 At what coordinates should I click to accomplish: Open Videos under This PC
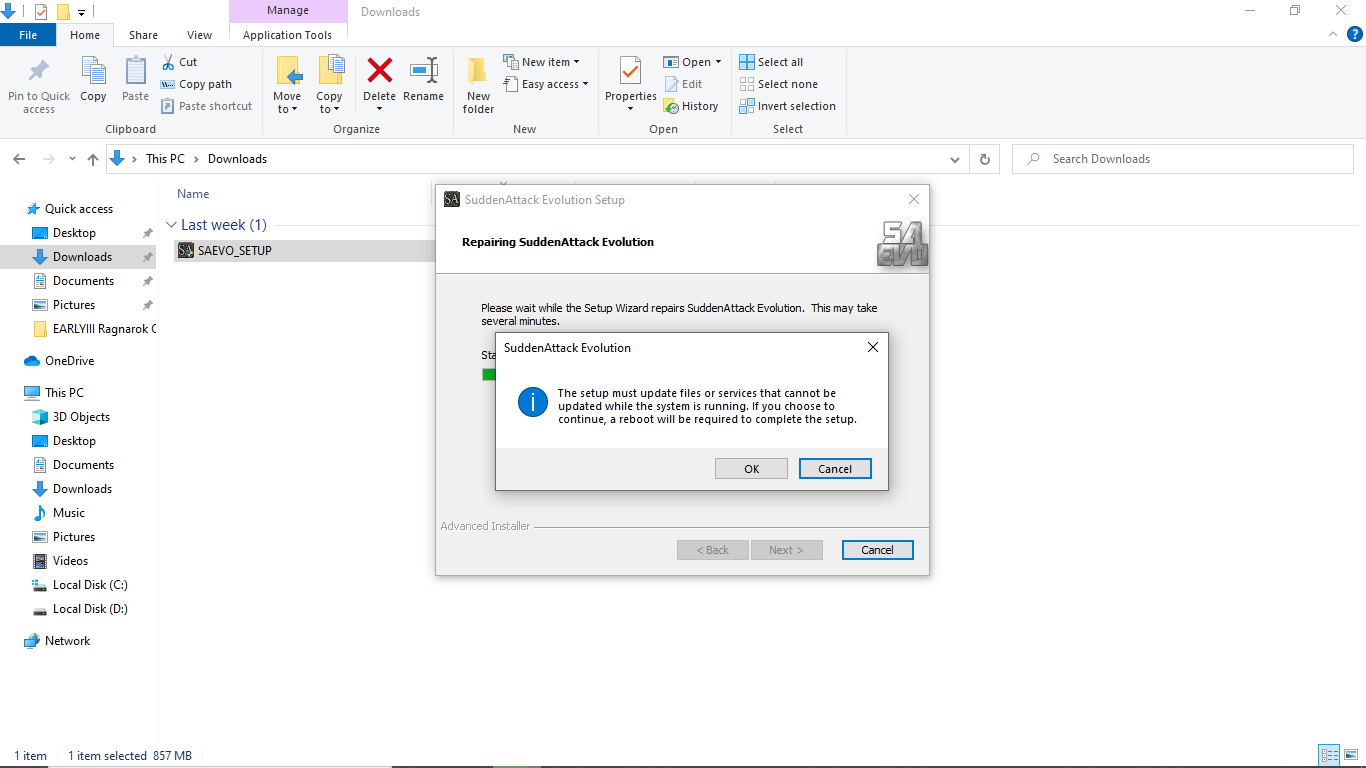(70, 561)
